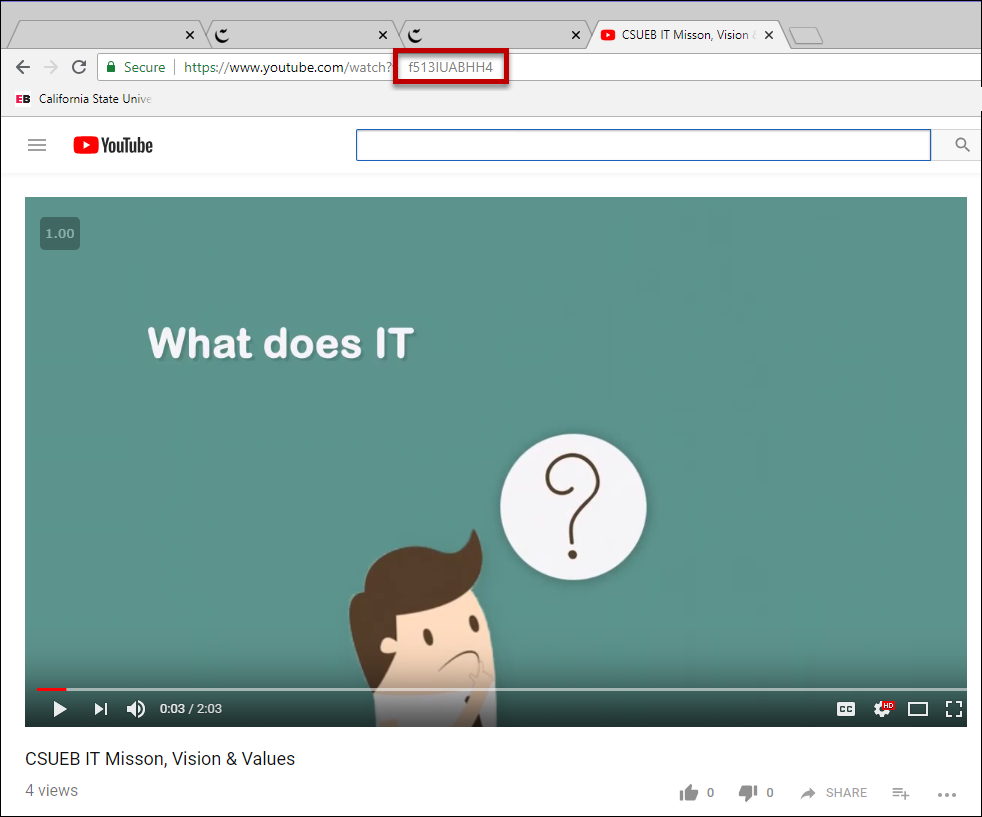Open the YouTube hamburger guide menu
982x817 pixels.
point(37,145)
